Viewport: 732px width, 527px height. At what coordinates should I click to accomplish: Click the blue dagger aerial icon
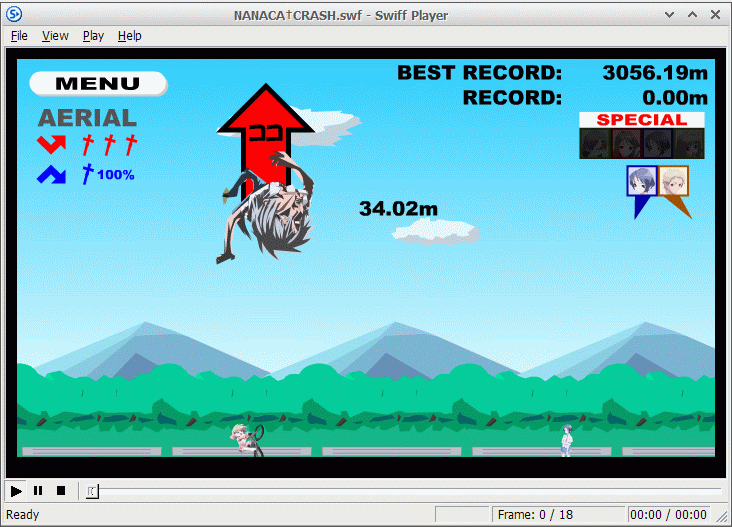pos(87,174)
